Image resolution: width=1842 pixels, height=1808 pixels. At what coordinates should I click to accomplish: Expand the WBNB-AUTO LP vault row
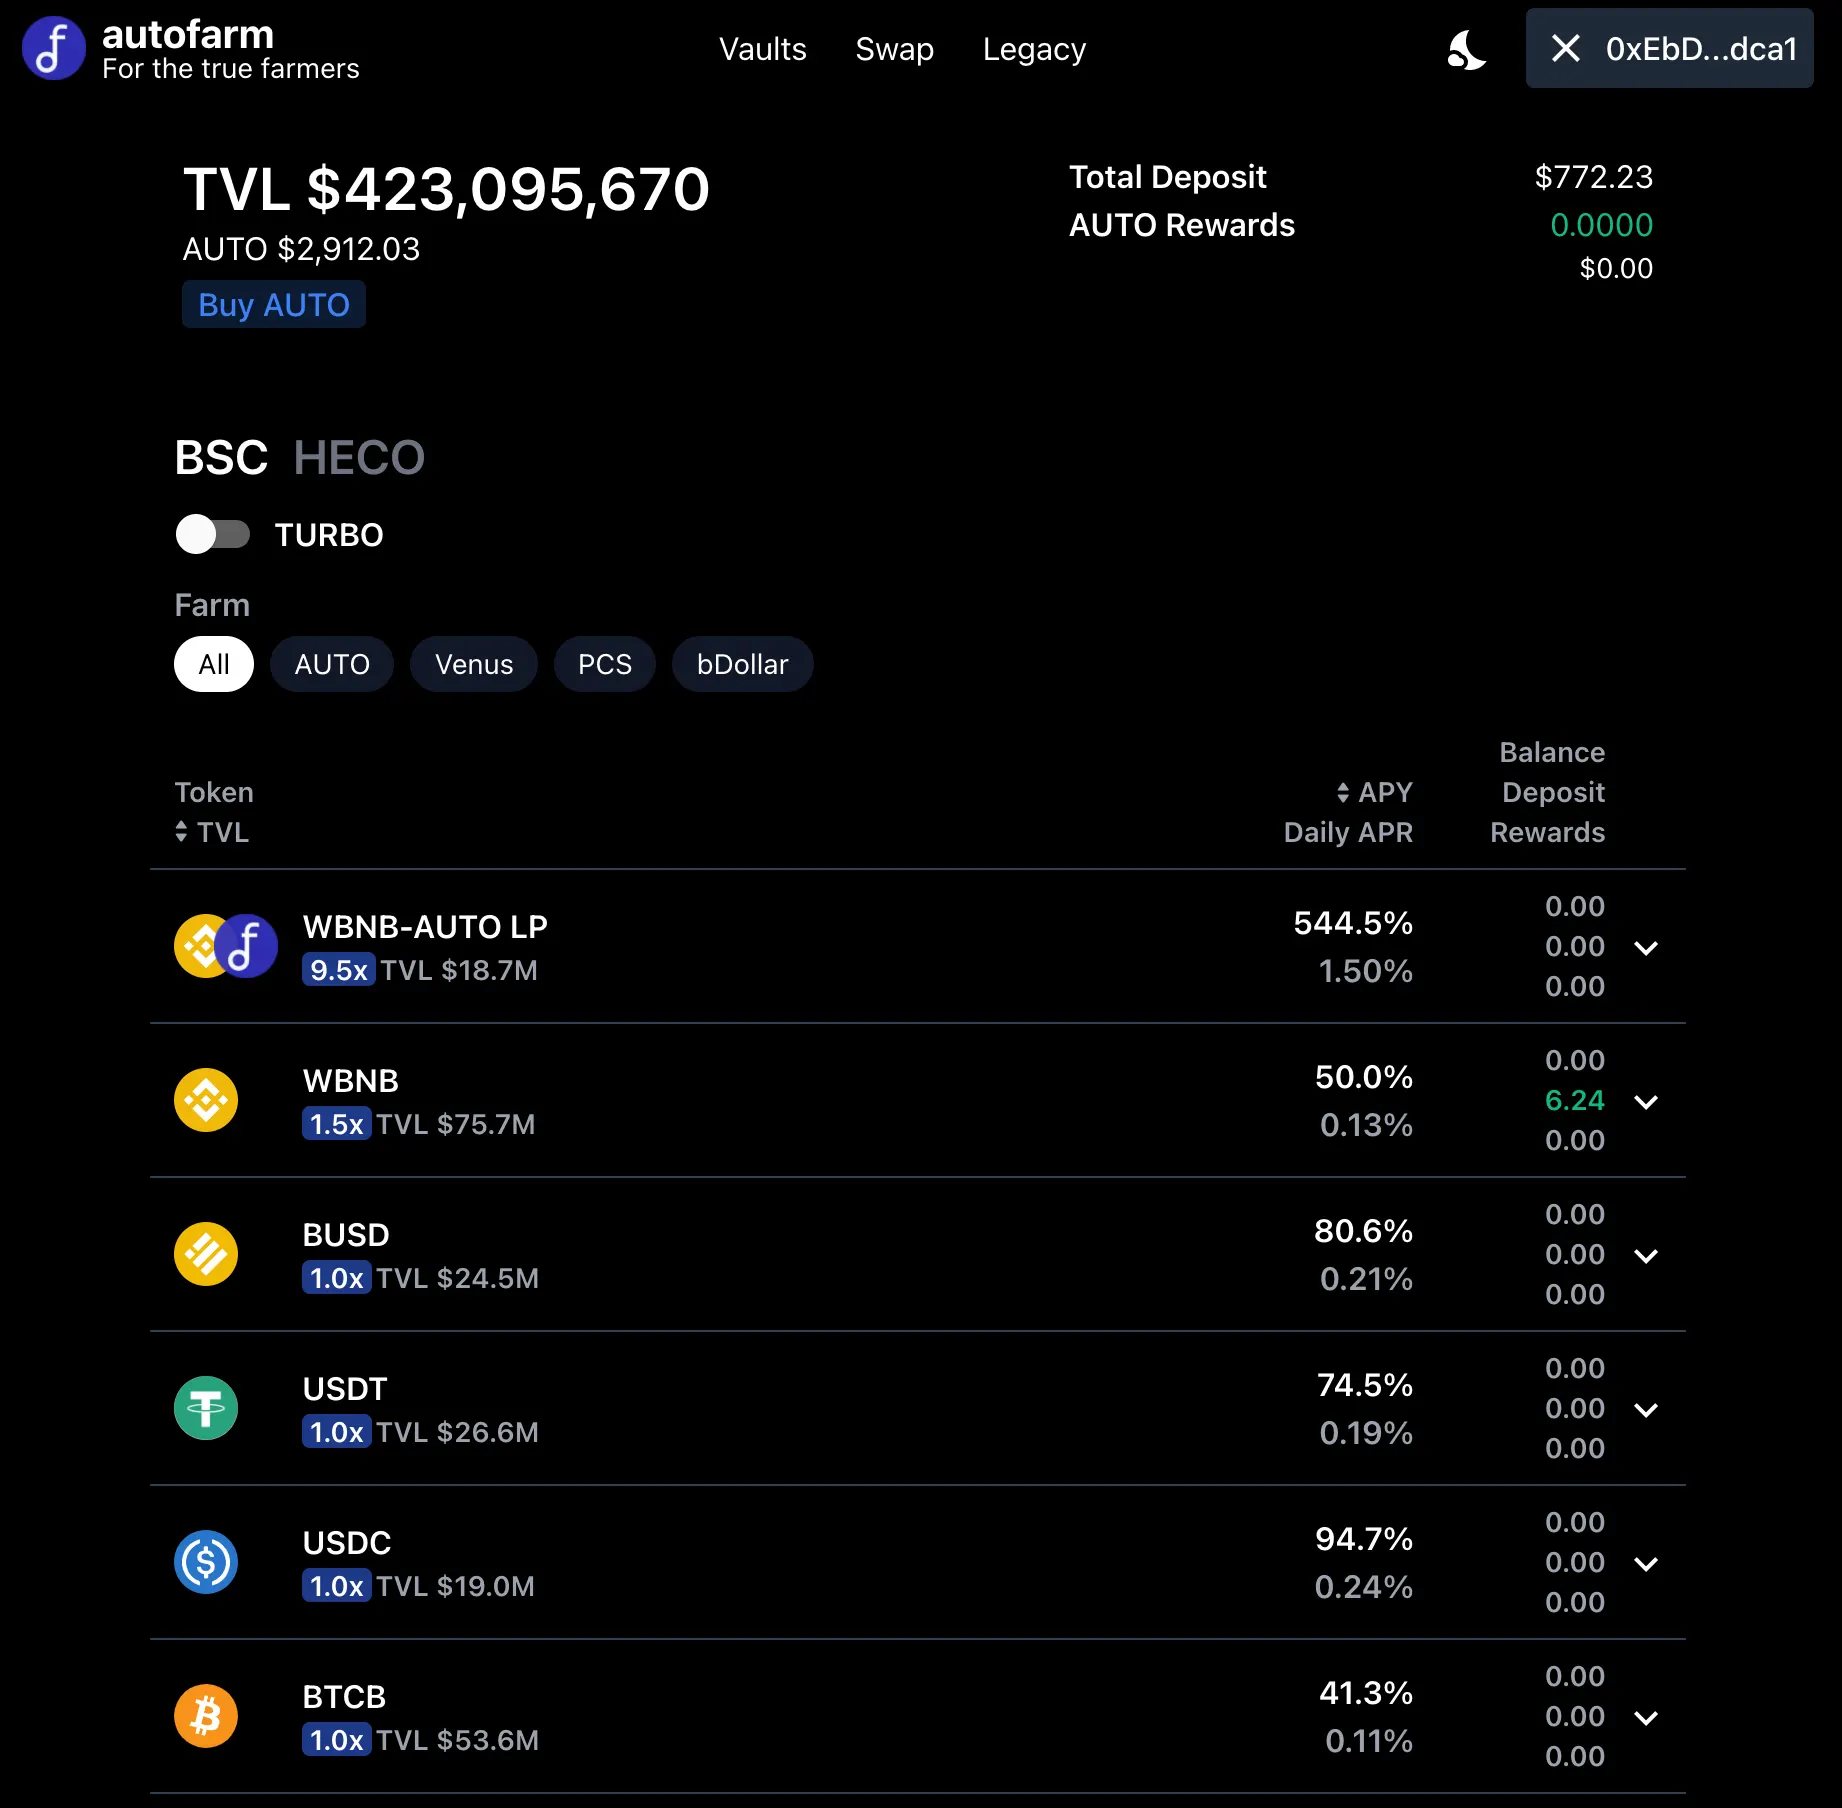[x=1646, y=947]
